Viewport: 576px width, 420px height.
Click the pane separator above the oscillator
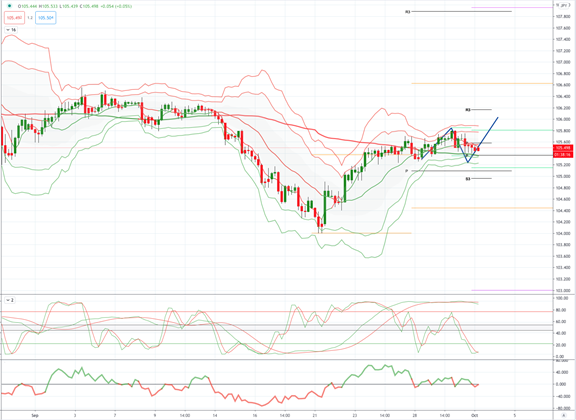pos(276,294)
